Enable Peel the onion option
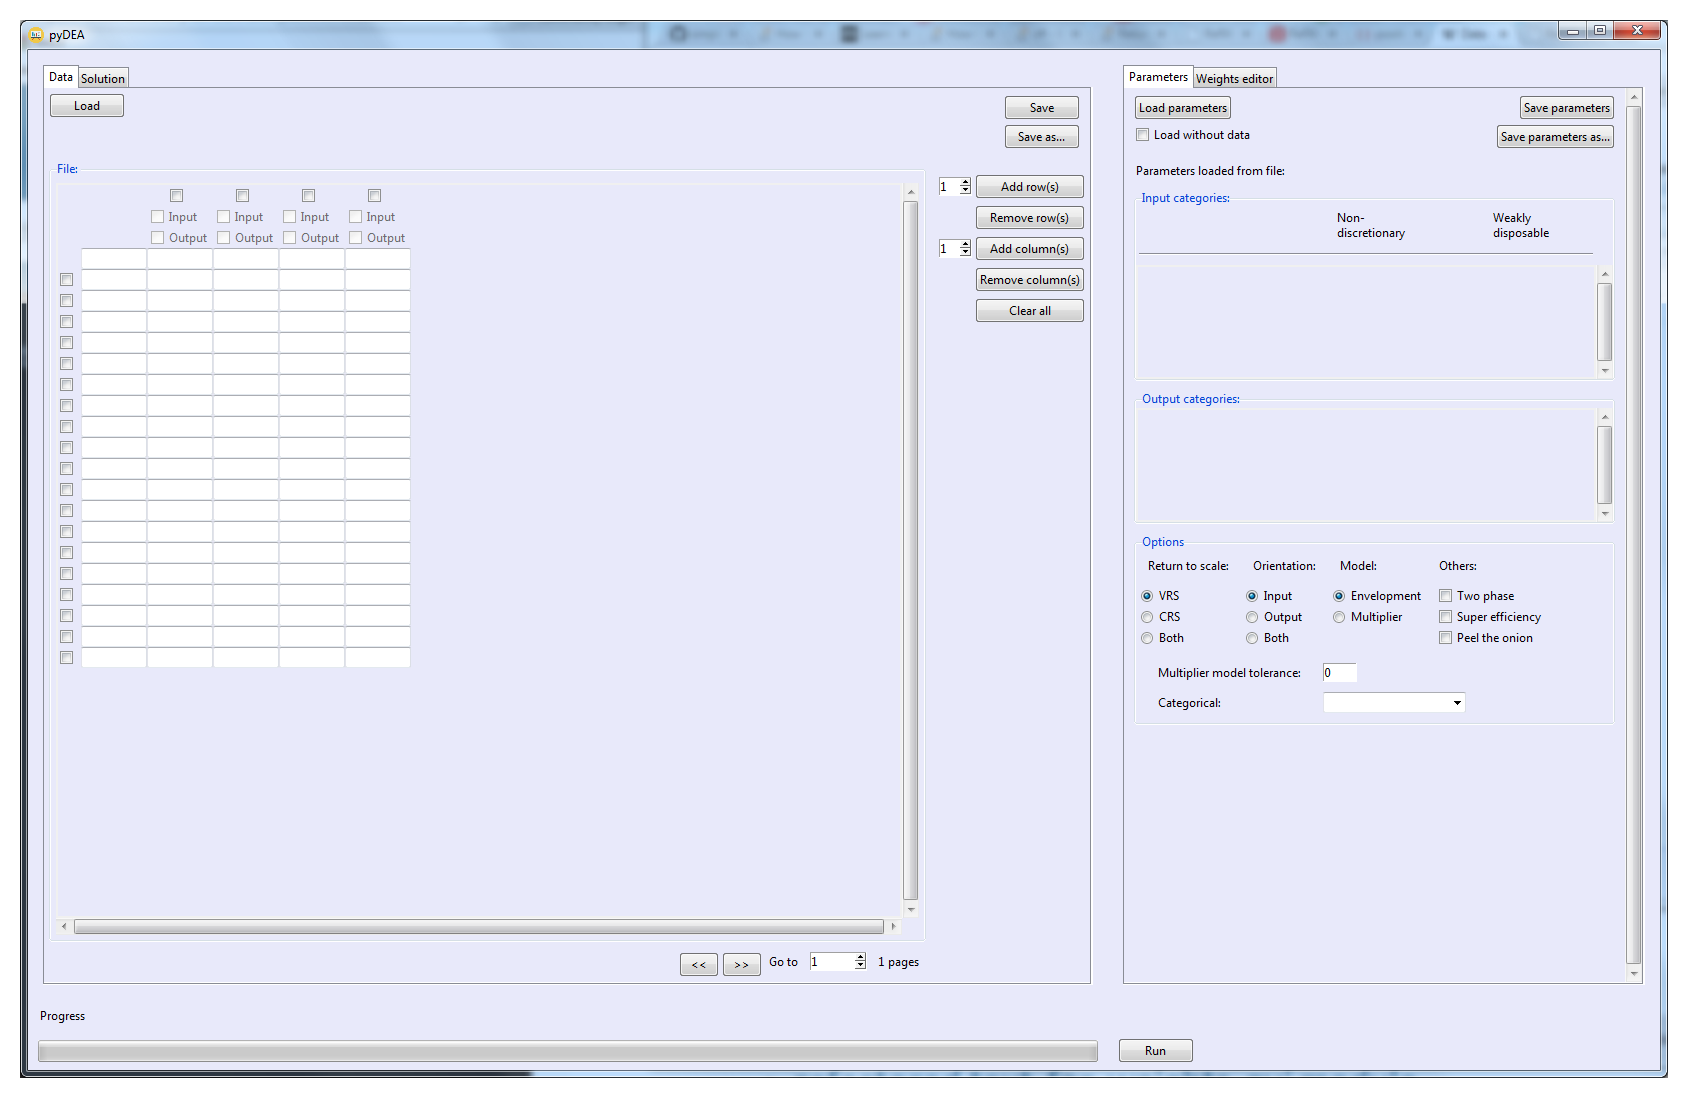 pyautogui.click(x=1445, y=638)
